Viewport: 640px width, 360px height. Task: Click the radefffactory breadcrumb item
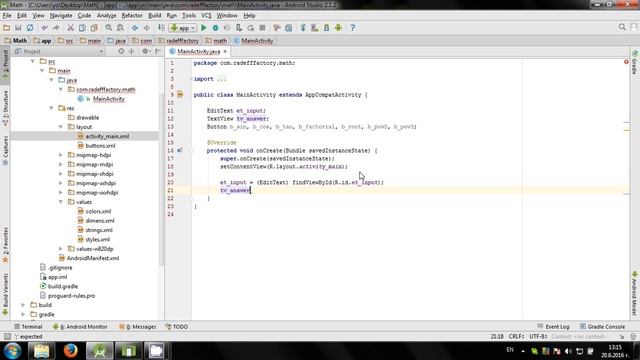click(x=179, y=41)
